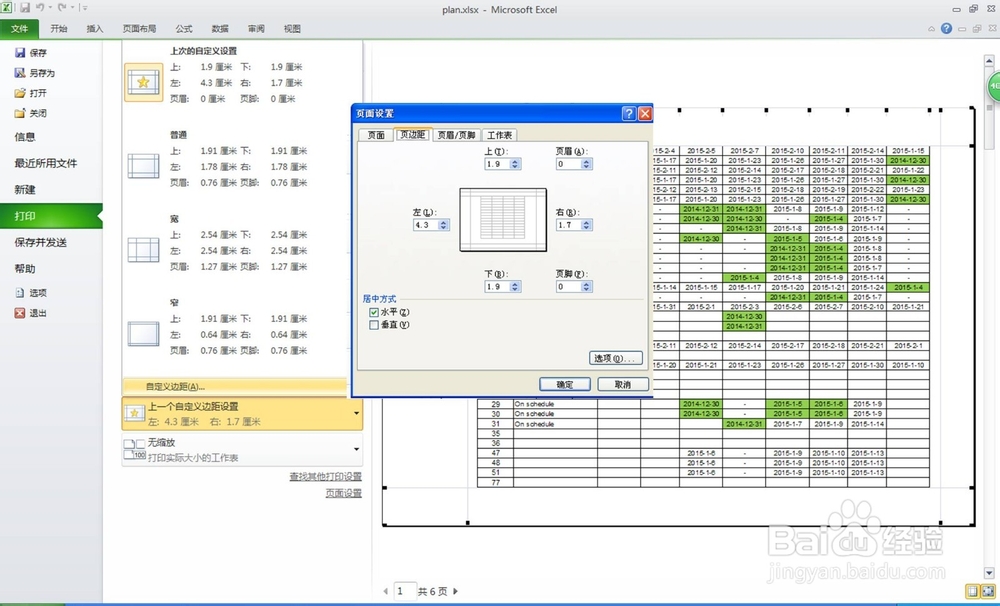Adjust 右 margin spinner arrows
Viewport: 1000px width, 606px height.
(587, 225)
